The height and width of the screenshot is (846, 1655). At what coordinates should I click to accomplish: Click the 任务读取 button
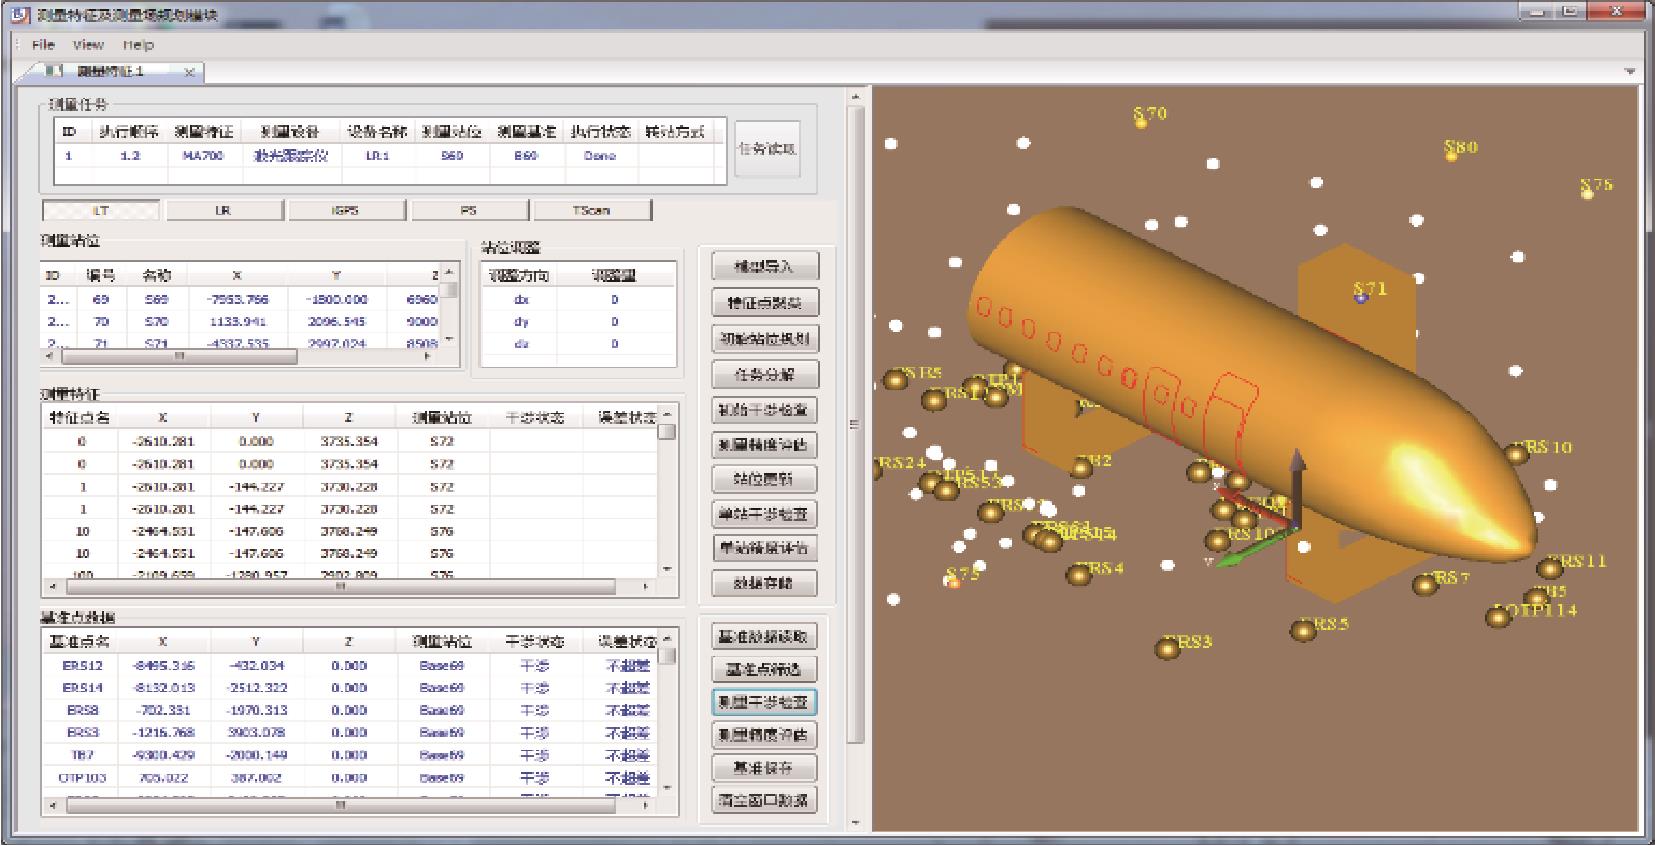point(767,149)
